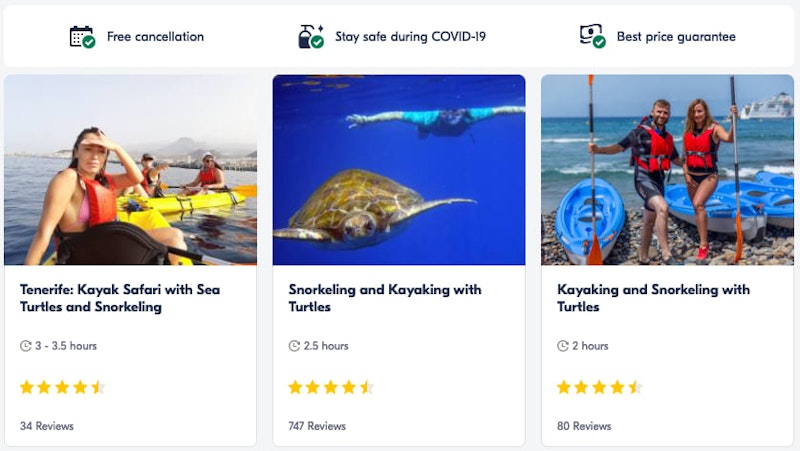The height and width of the screenshot is (451, 800).
Task: Open Kayaking and Snorkeling with Turtles title
Action: click(653, 298)
